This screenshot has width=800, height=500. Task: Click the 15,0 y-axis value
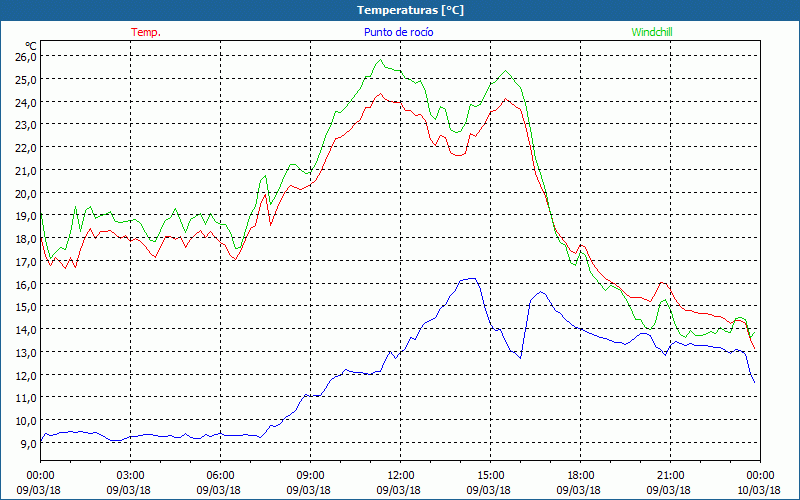tap(26, 307)
